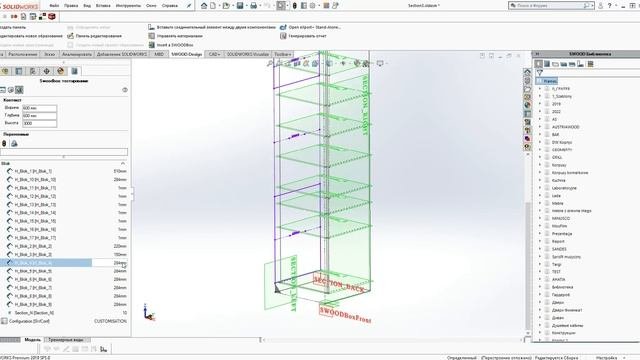The width and height of the screenshot is (640, 360).
Task: Expand the BAR library folder
Action: [x=540, y=134]
